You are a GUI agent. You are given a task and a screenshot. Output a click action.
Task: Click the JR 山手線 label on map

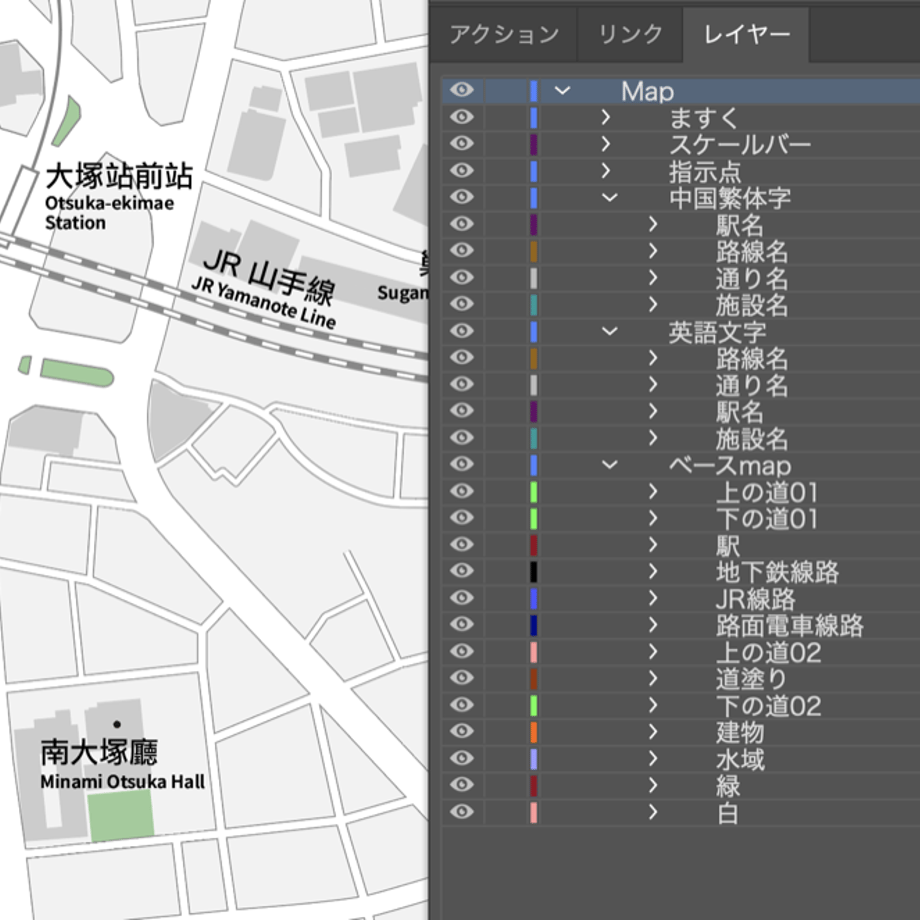point(269,276)
